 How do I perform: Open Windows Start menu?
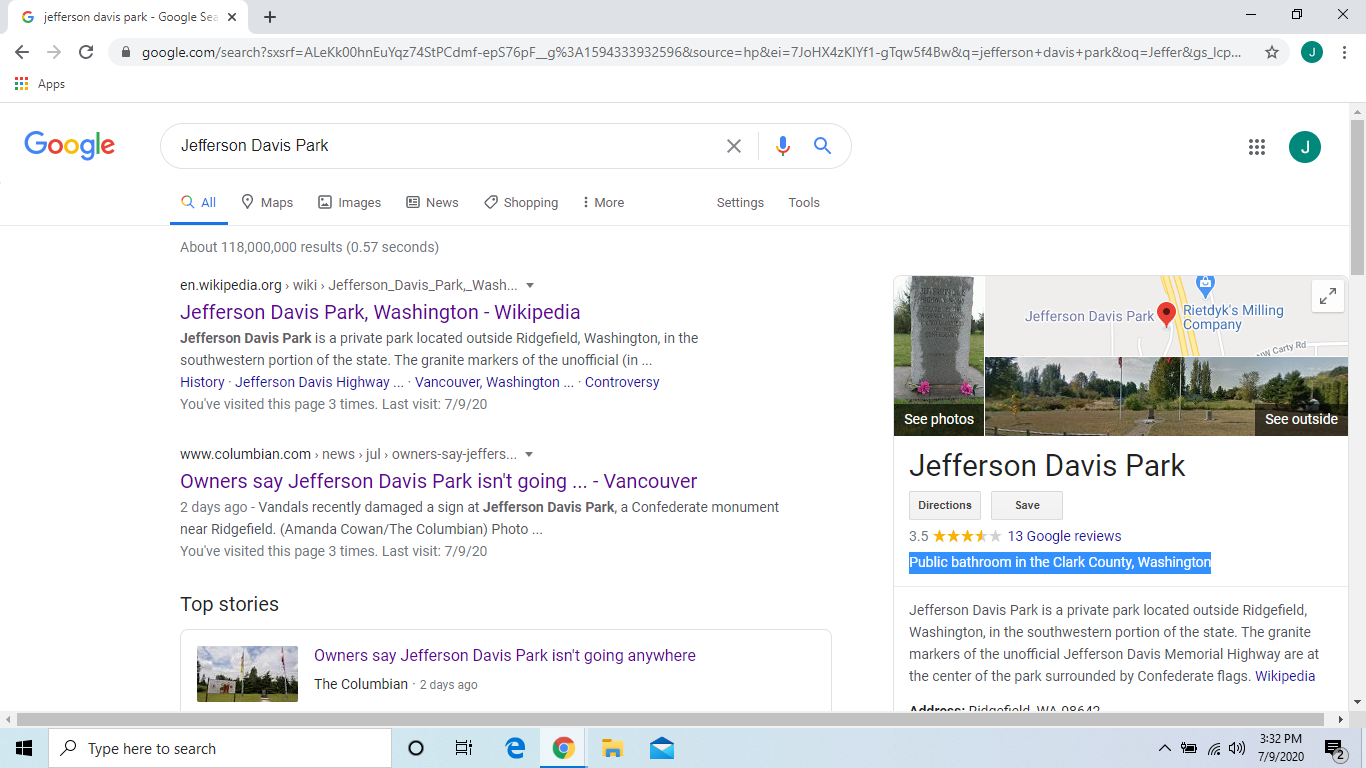click(x=24, y=748)
